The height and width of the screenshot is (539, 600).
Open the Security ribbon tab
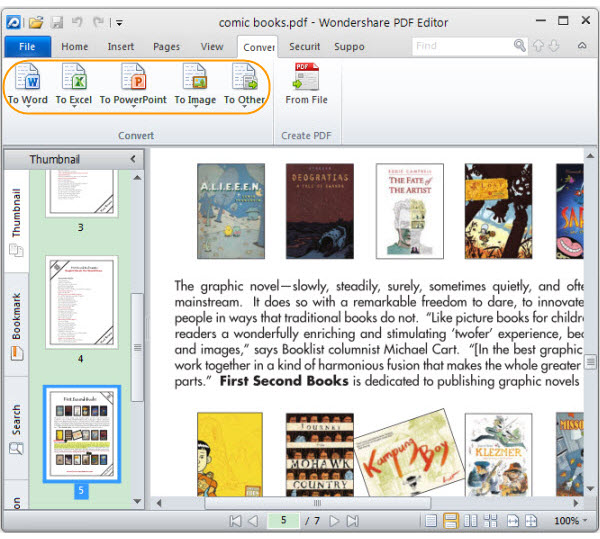pos(305,47)
